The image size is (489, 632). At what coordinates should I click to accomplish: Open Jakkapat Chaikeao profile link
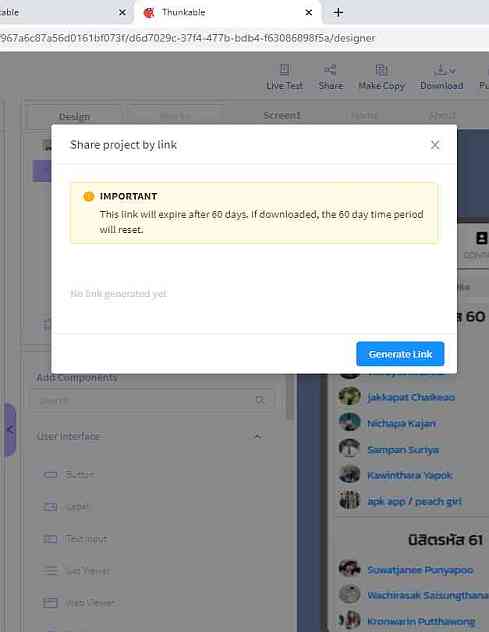(411, 397)
